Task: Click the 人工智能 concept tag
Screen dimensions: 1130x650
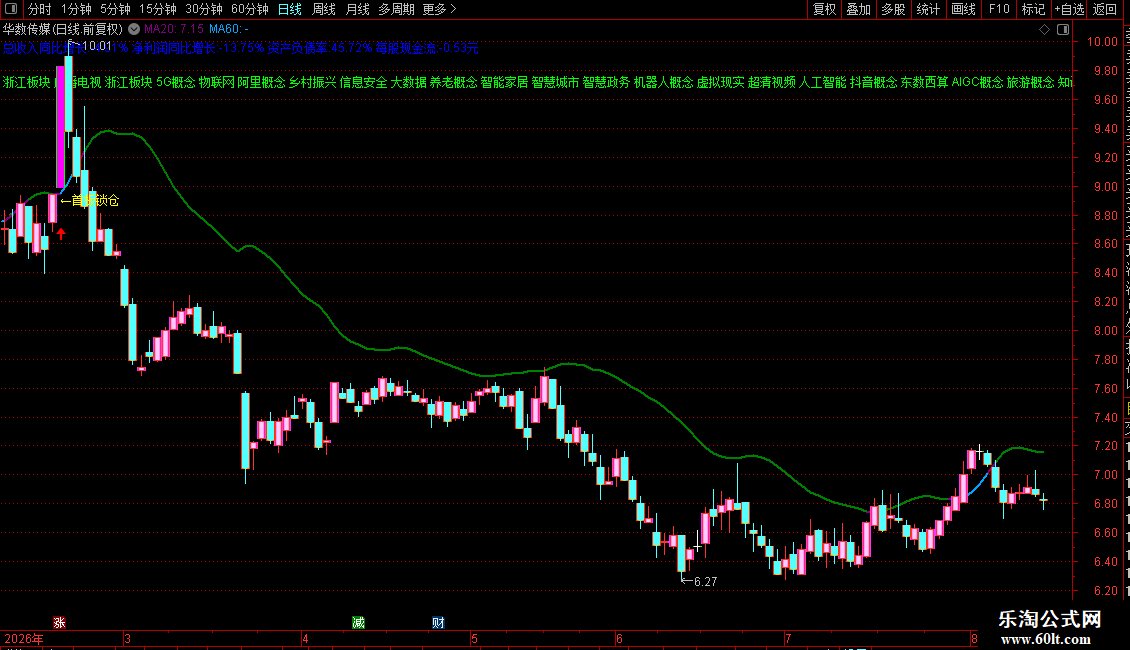Action: coord(822,82)
